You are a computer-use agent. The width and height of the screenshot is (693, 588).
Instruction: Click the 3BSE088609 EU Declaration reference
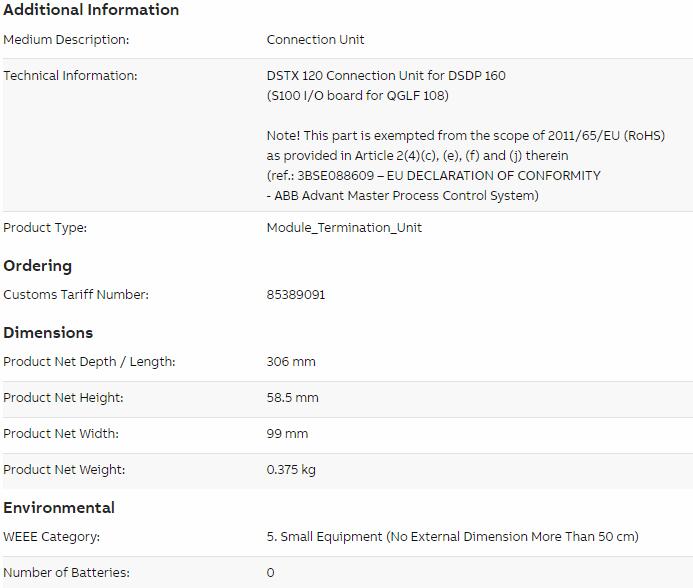pos(434,176)
